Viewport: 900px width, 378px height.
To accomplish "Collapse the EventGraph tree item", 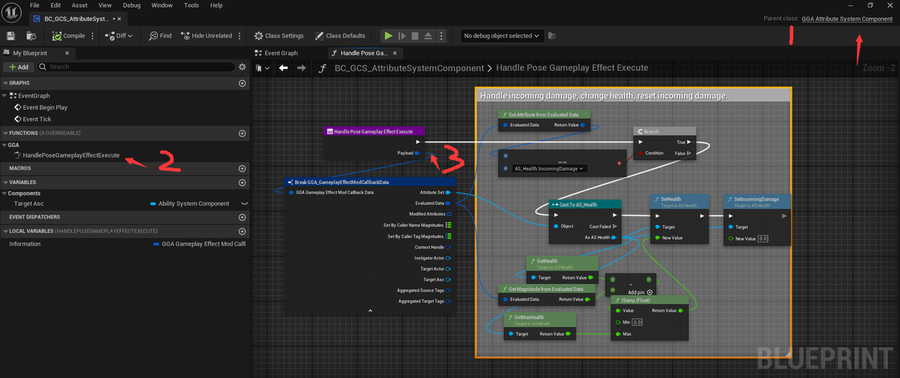I will [x=5, y=96].
